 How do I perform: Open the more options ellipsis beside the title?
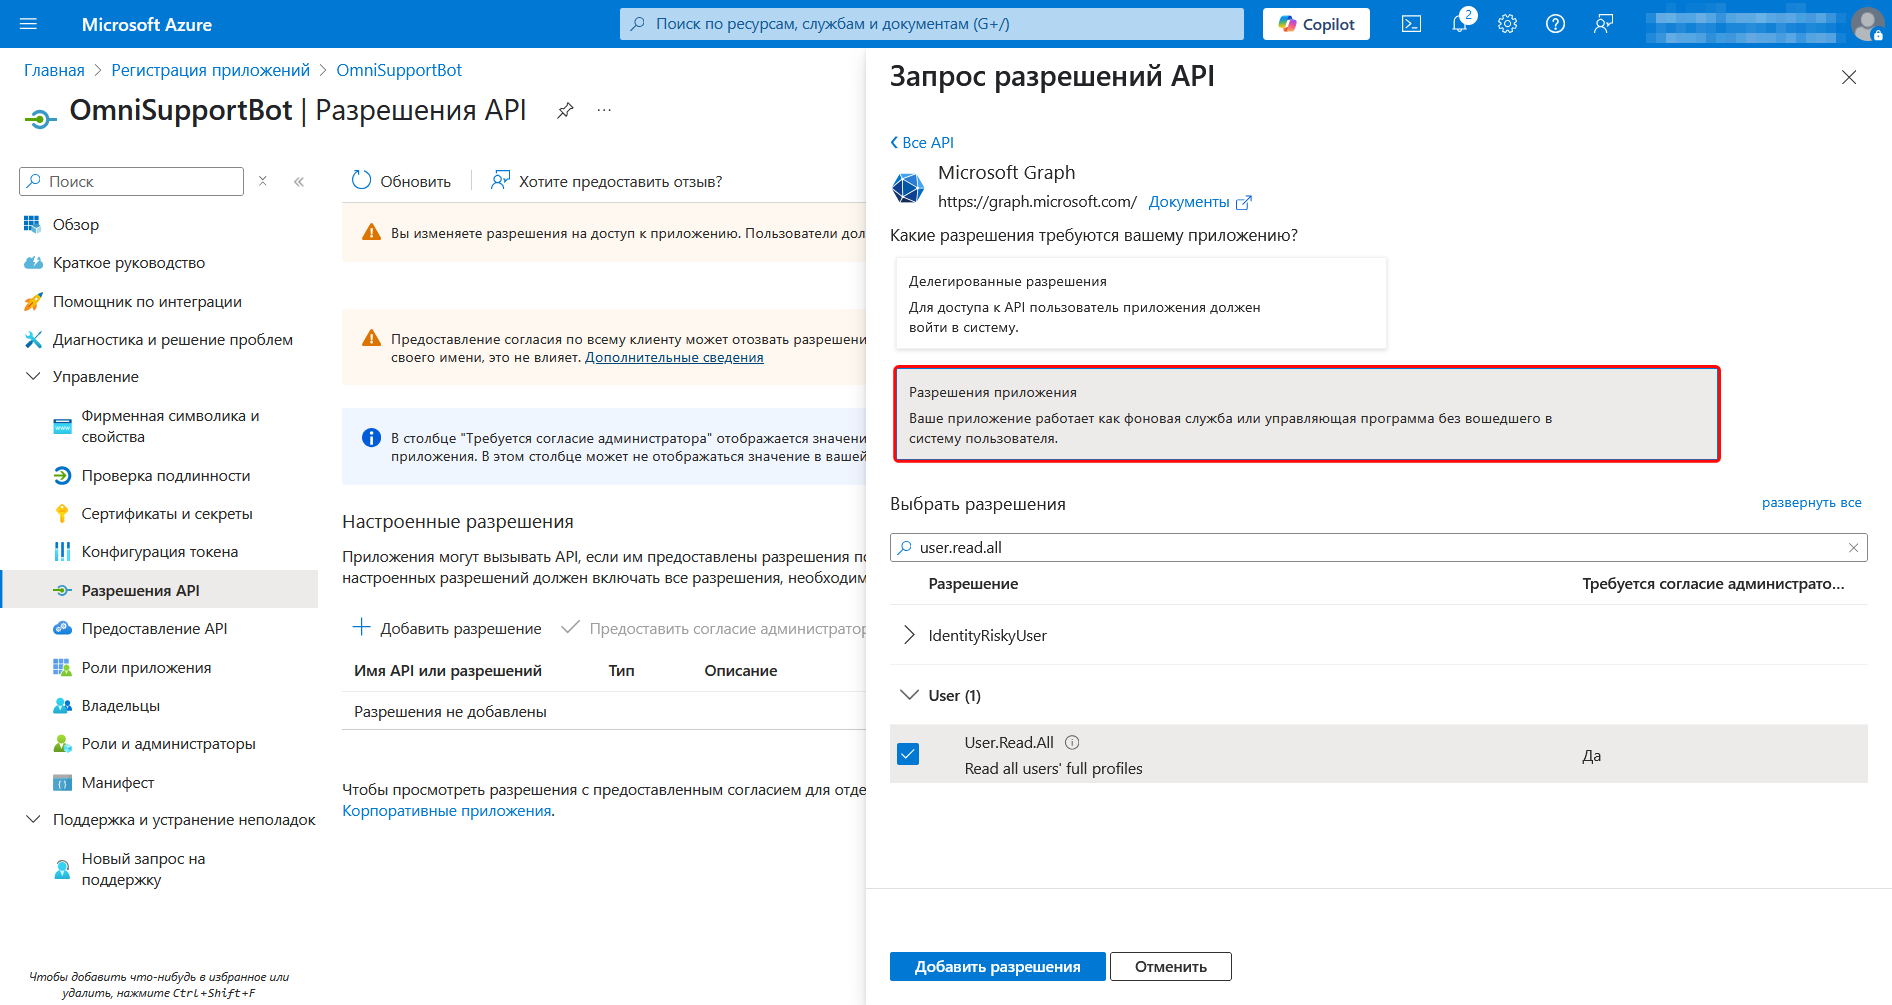(x=604, y=110)
